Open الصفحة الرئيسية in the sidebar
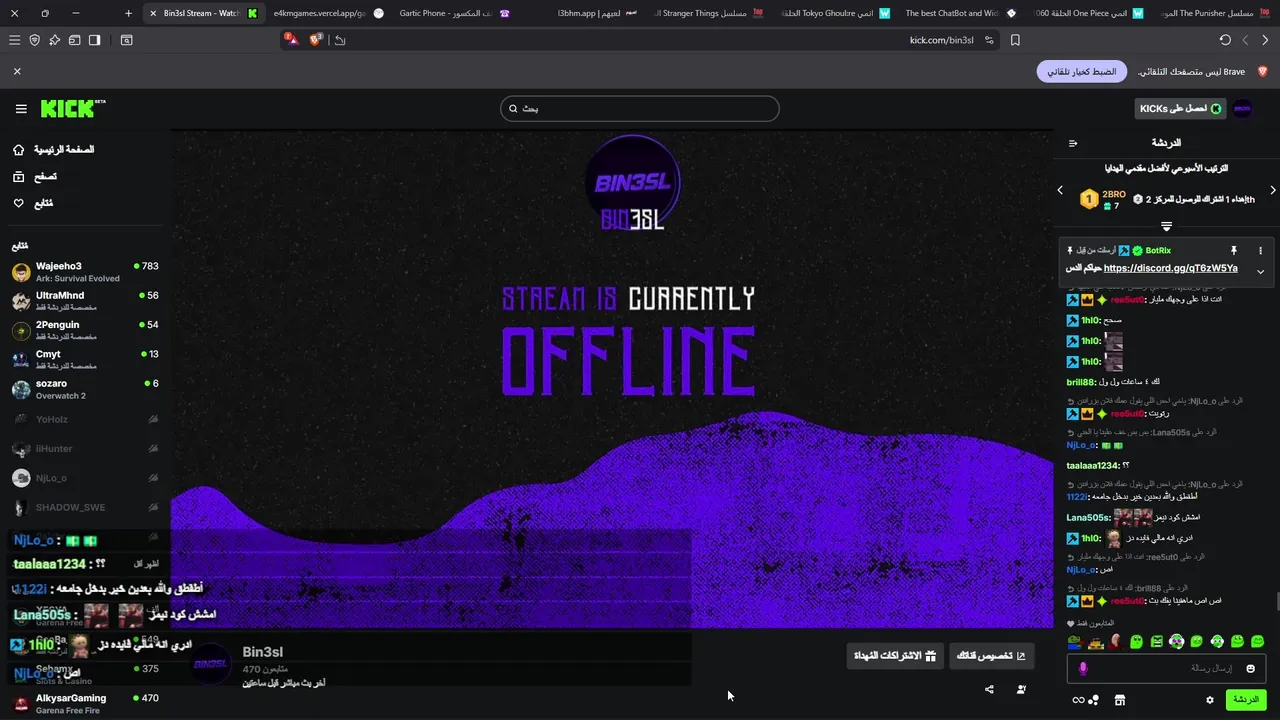This screenshot has height=720, width=1280. pyautogui.click(x=53, y=149)
